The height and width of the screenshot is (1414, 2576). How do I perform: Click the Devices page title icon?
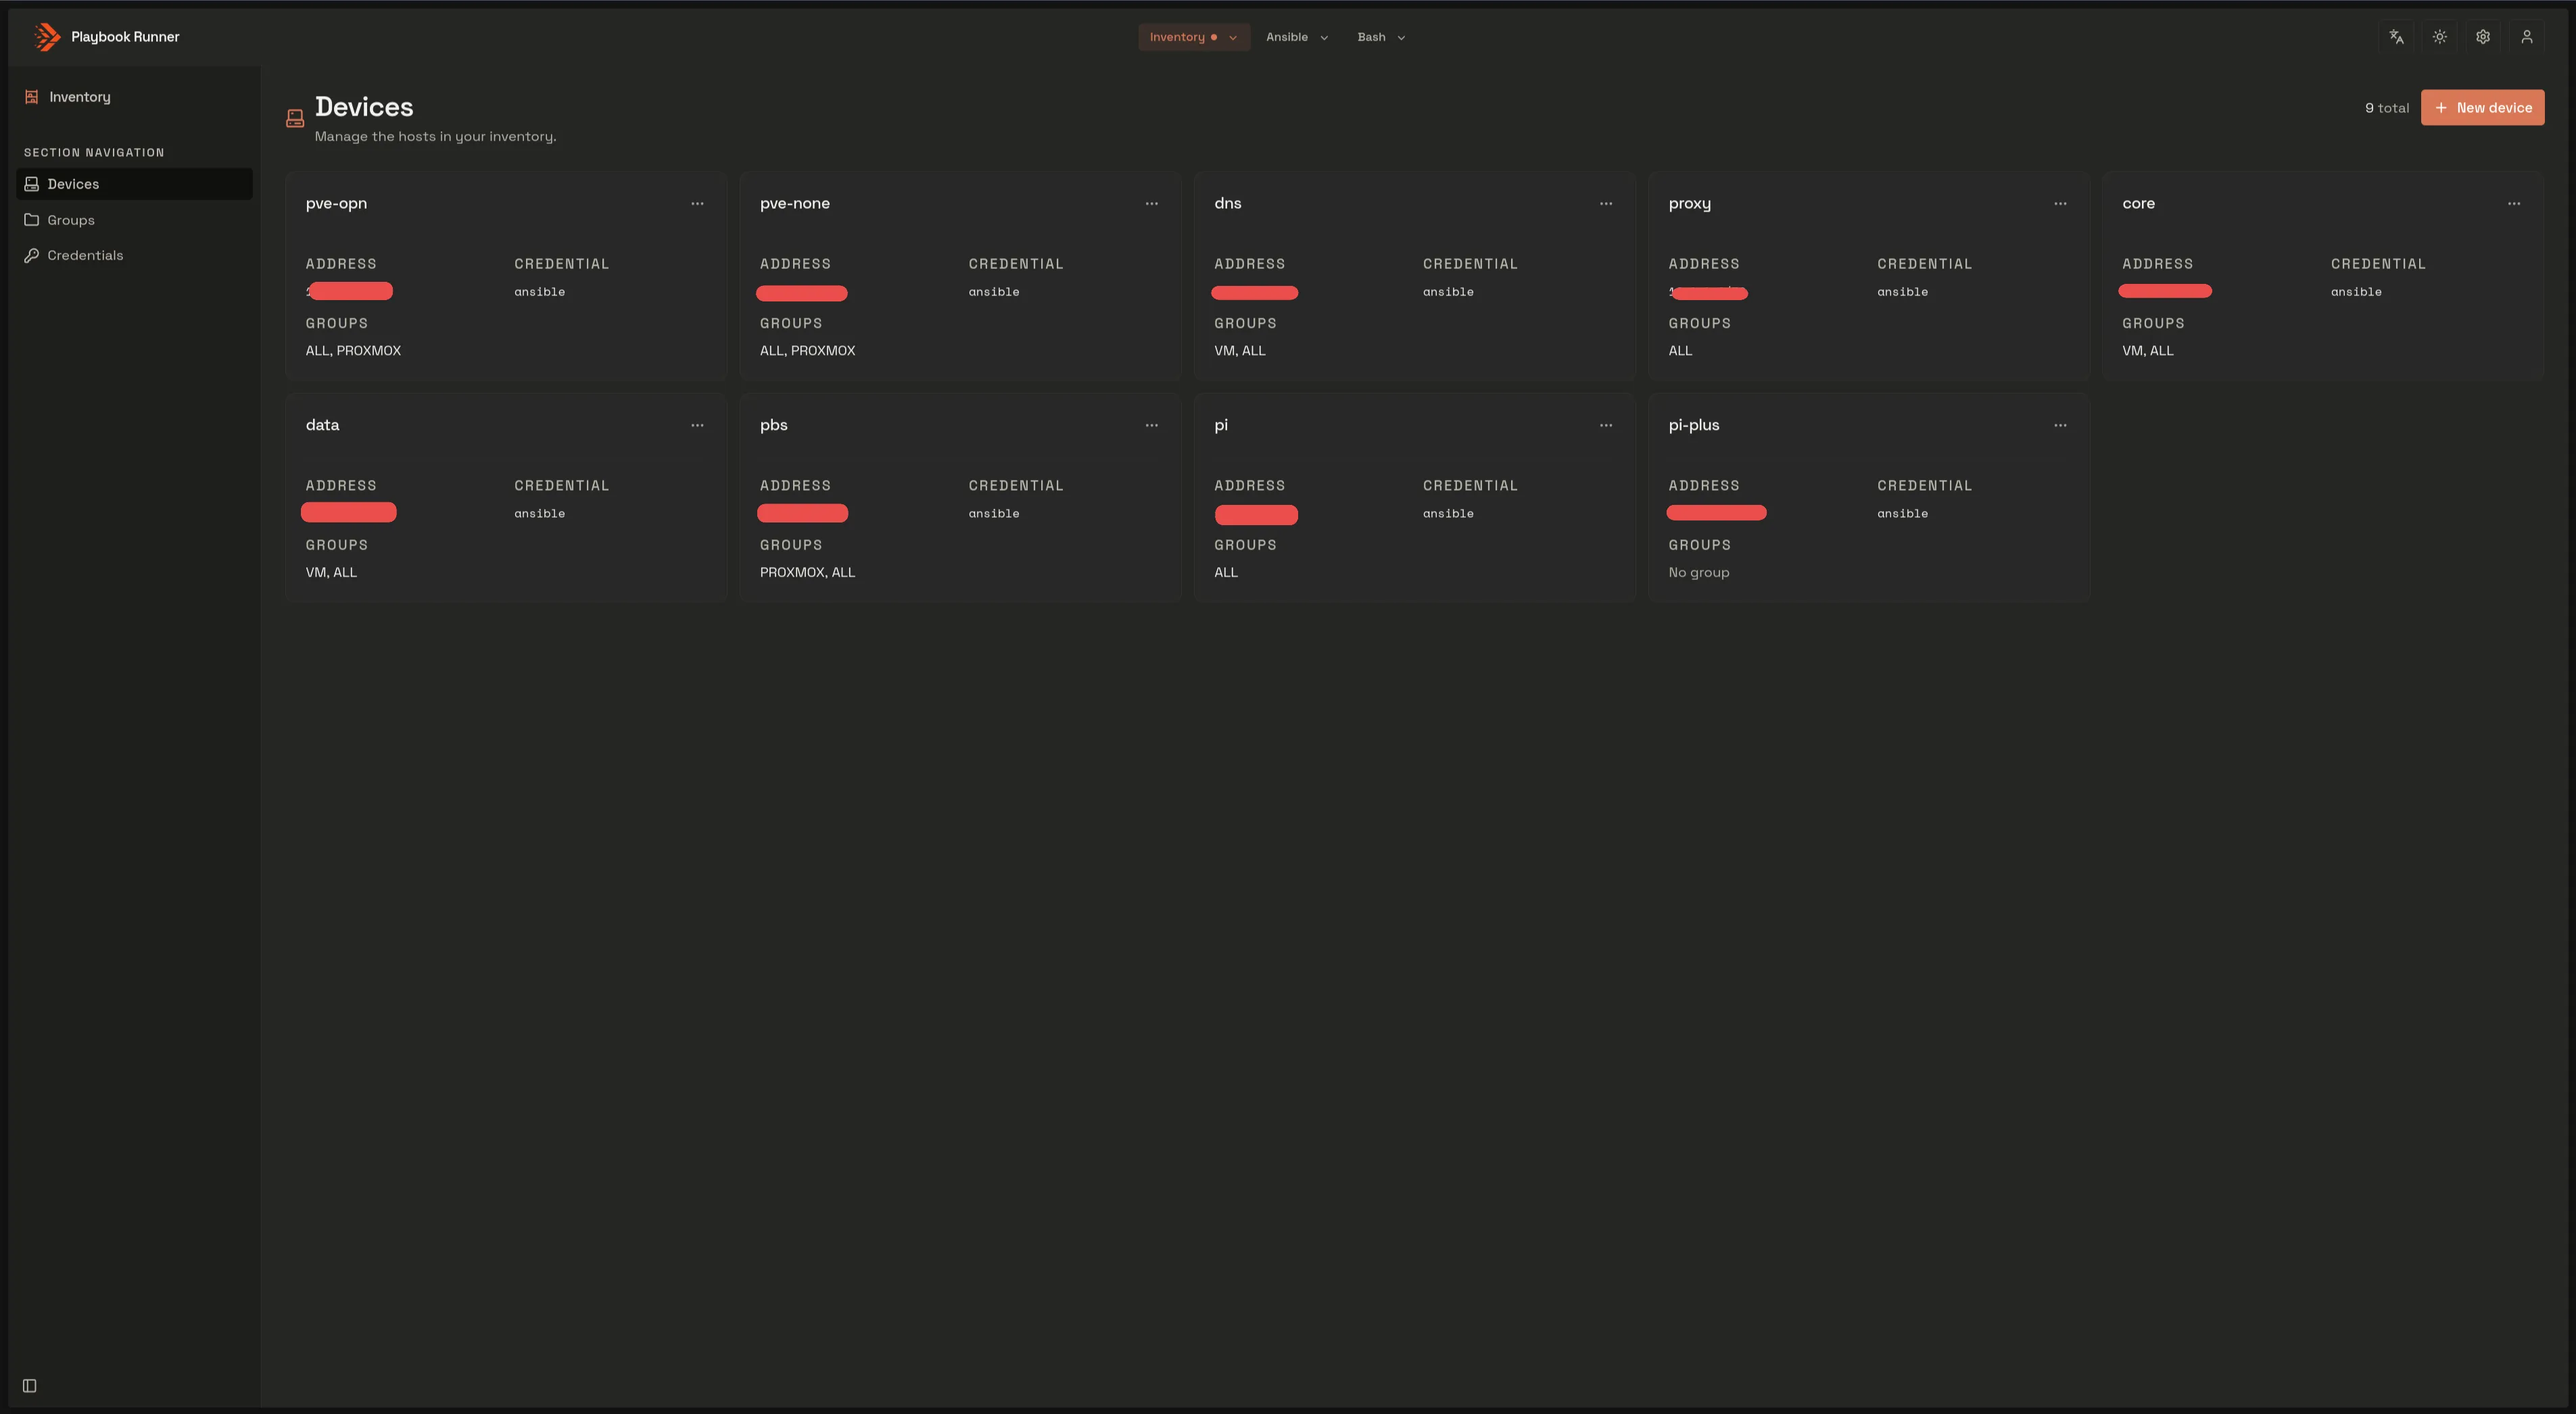[295, 119]
